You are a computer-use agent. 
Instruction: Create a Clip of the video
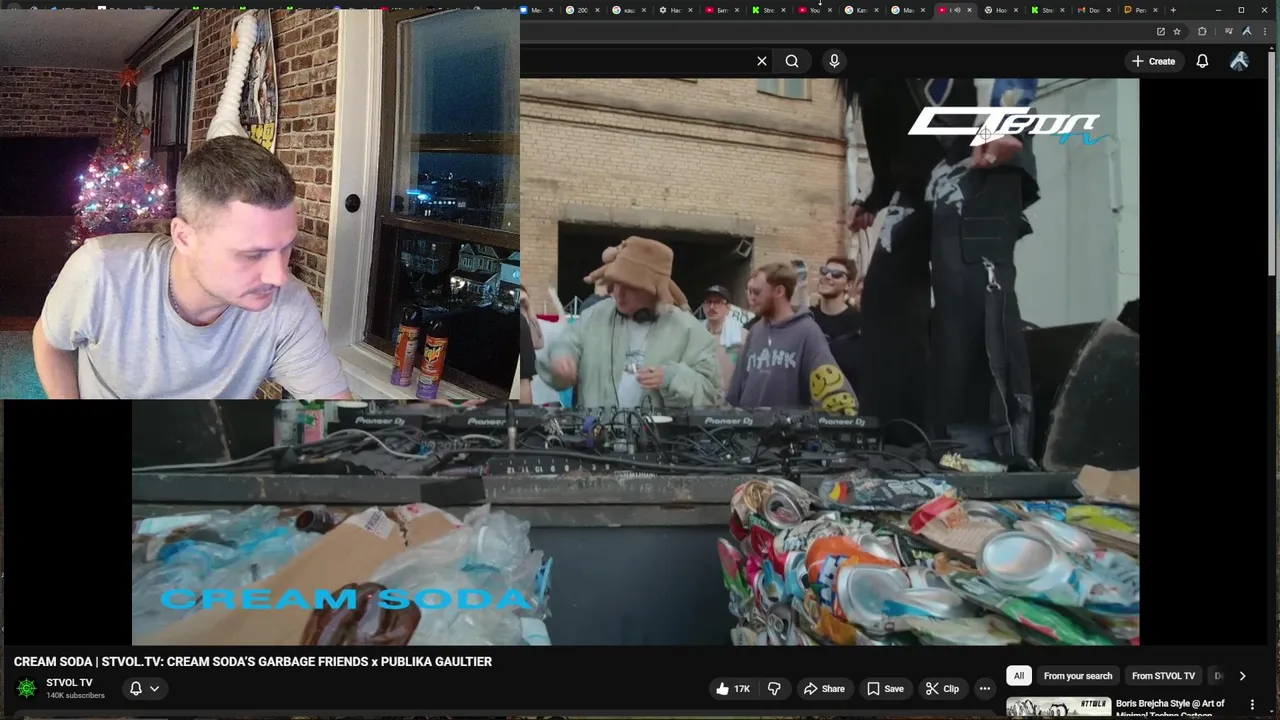[x=942, y=688]
